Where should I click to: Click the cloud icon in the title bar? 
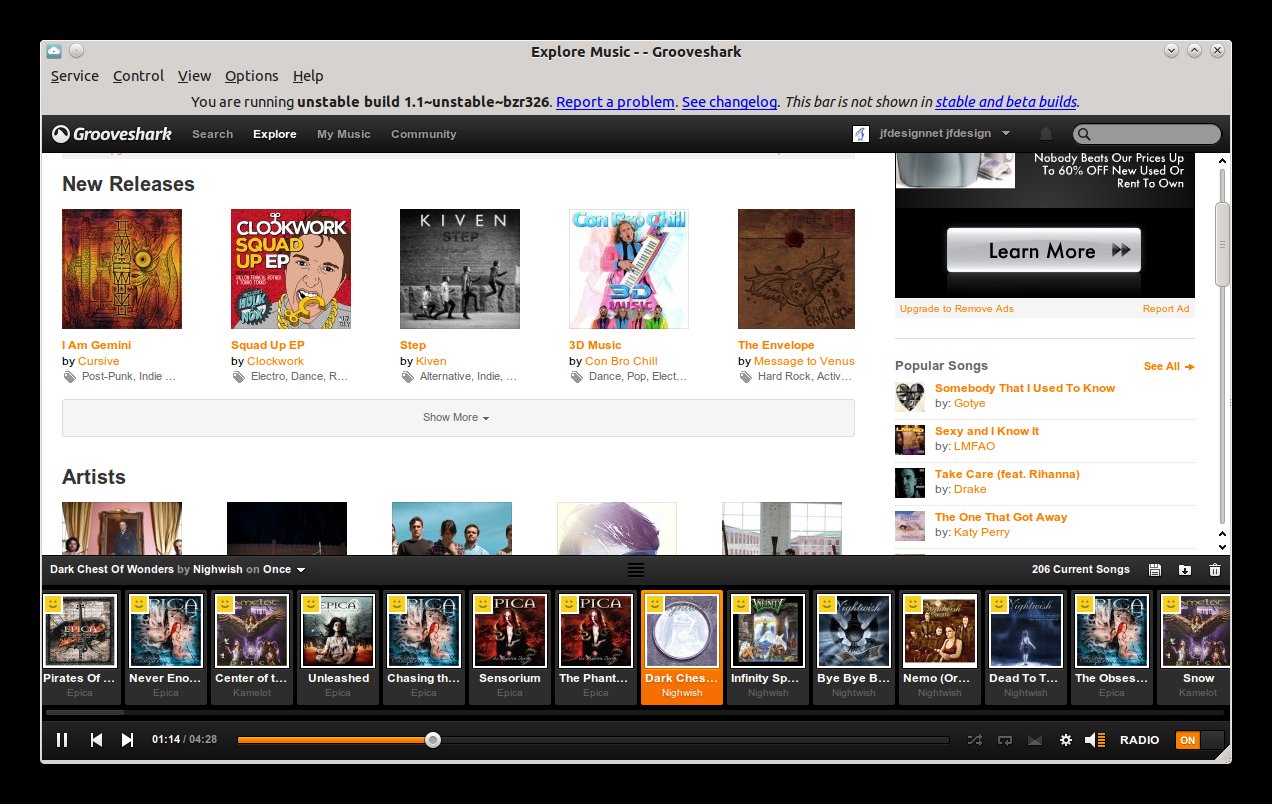click(x=54, y=51)
